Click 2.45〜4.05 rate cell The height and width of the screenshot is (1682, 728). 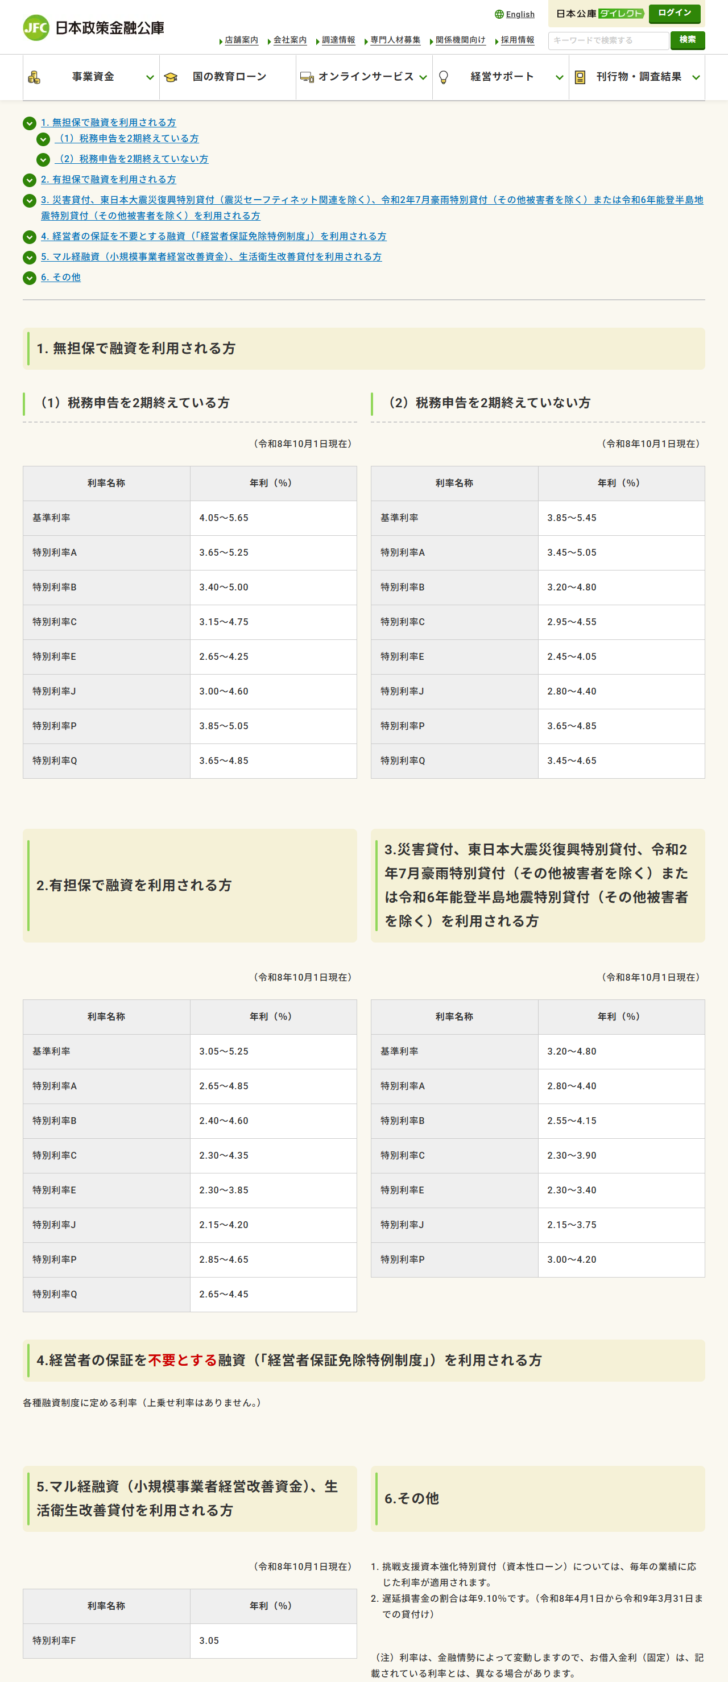tap(621, 657)
